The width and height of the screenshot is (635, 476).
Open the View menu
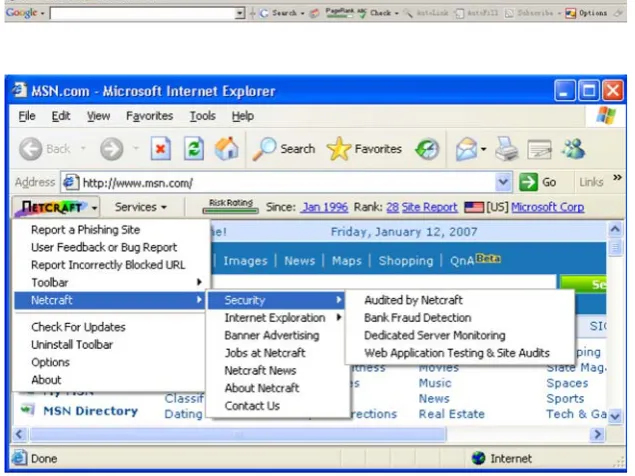(x=98, y=116)
